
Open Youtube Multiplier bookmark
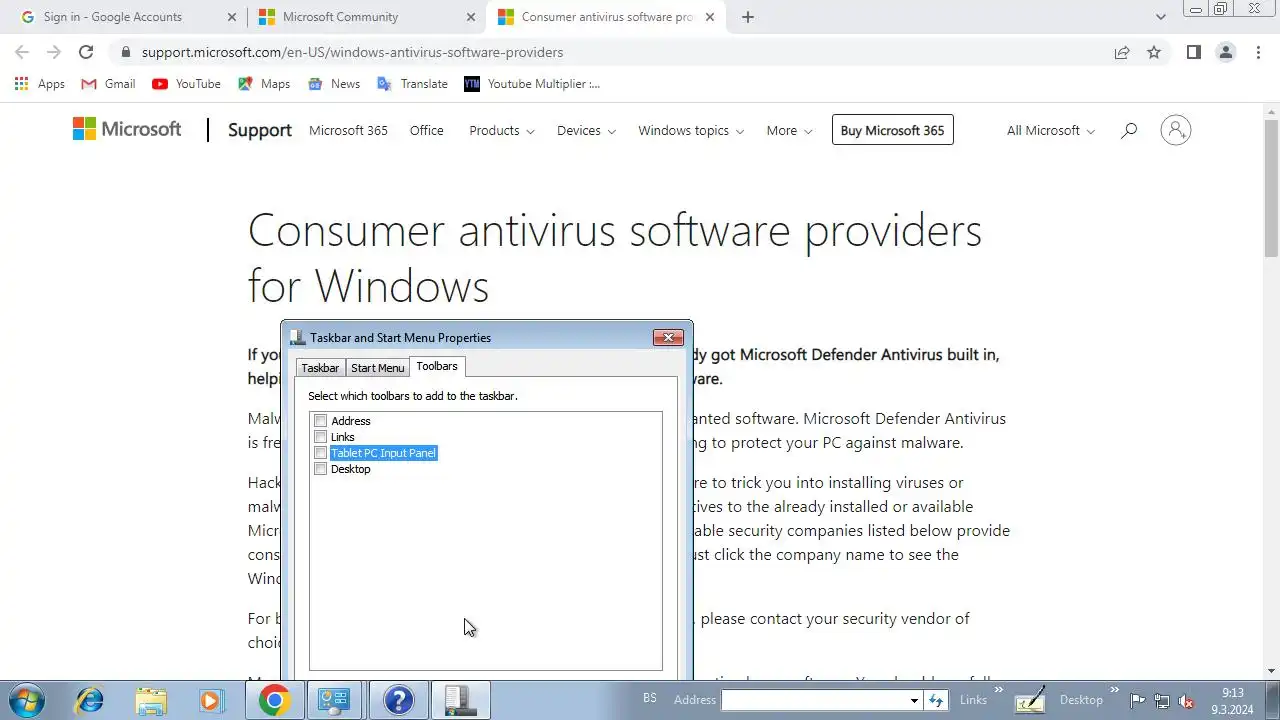(x=532, y=84)
